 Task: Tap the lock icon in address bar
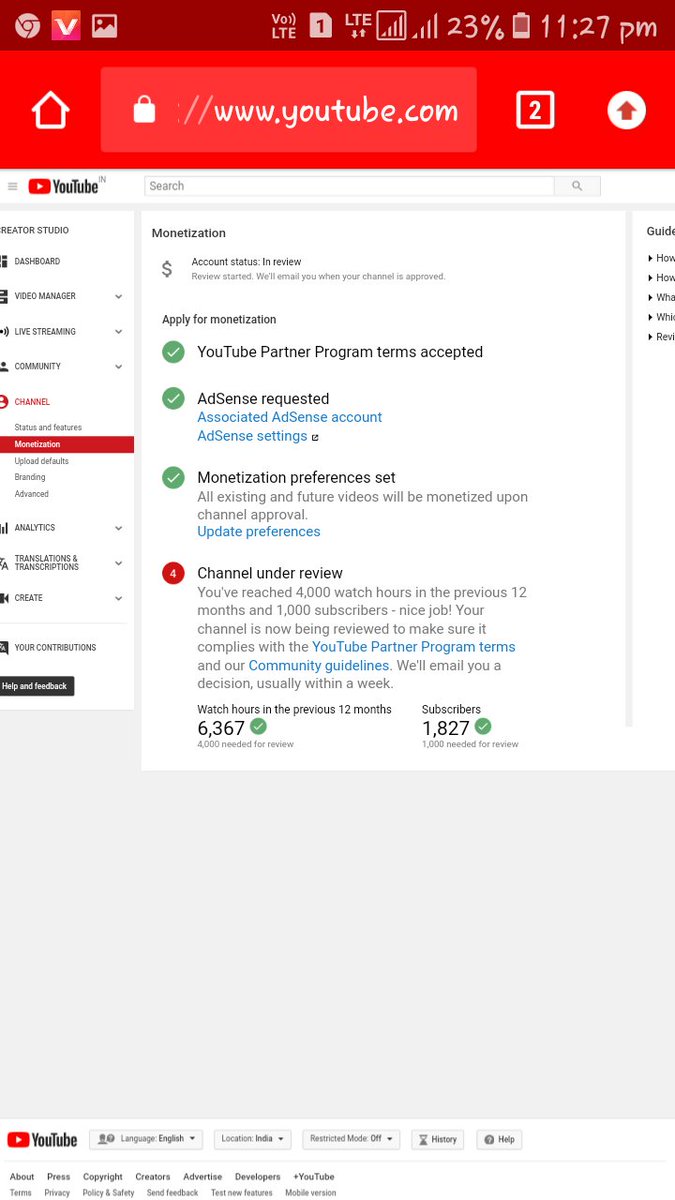click(144, 110)
